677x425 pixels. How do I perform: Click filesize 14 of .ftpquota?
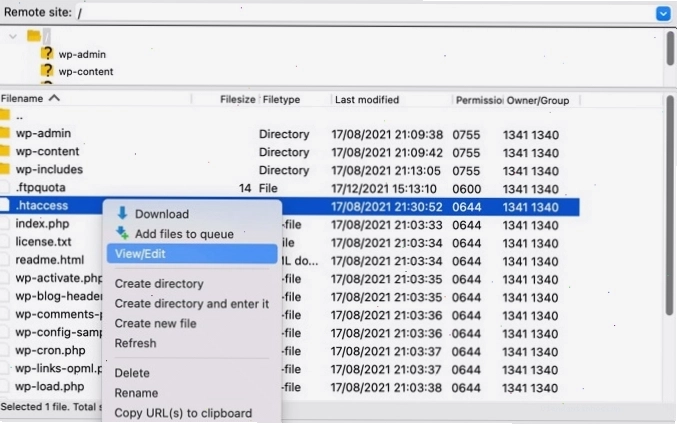tap(245, 188)
